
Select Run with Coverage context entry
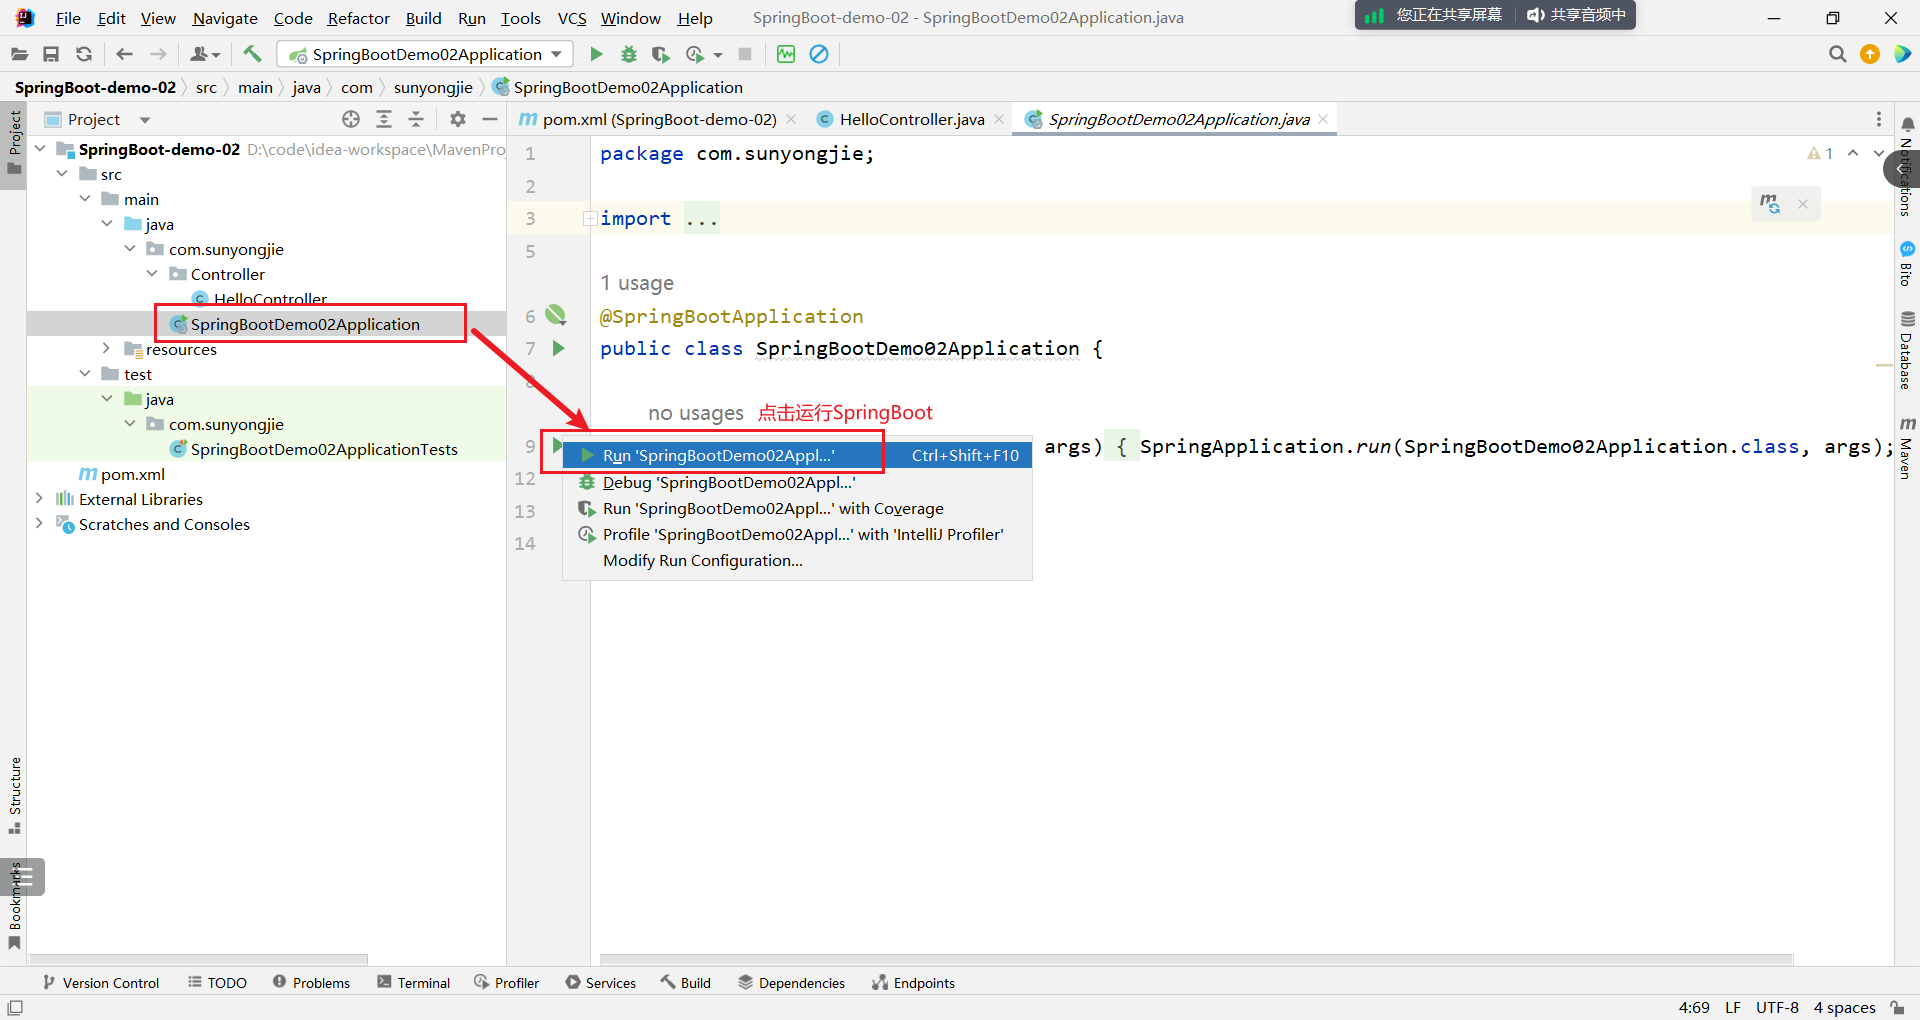pos(797,508)
